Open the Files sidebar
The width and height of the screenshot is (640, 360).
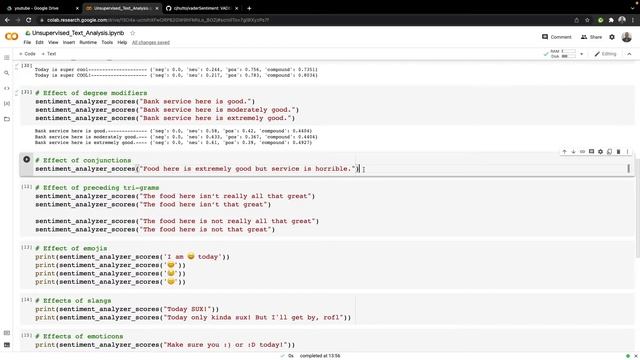point(7,119)
